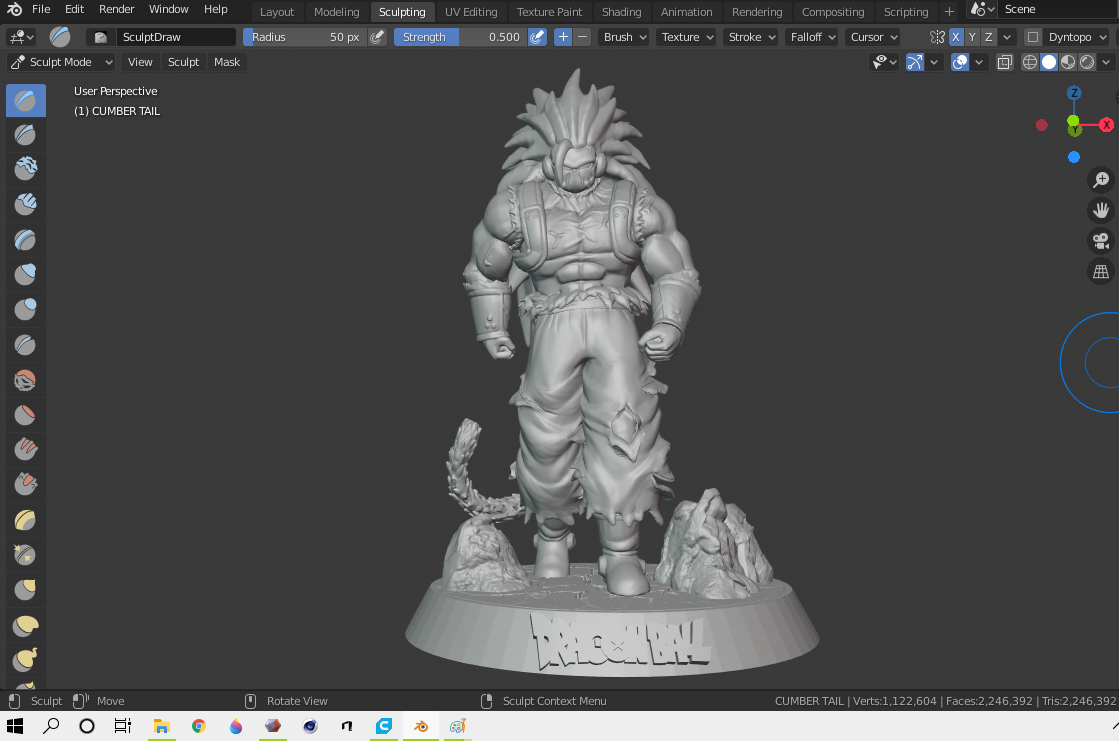
Task: Switch to the UV Editing workspace tab
Action: (470, 12)
